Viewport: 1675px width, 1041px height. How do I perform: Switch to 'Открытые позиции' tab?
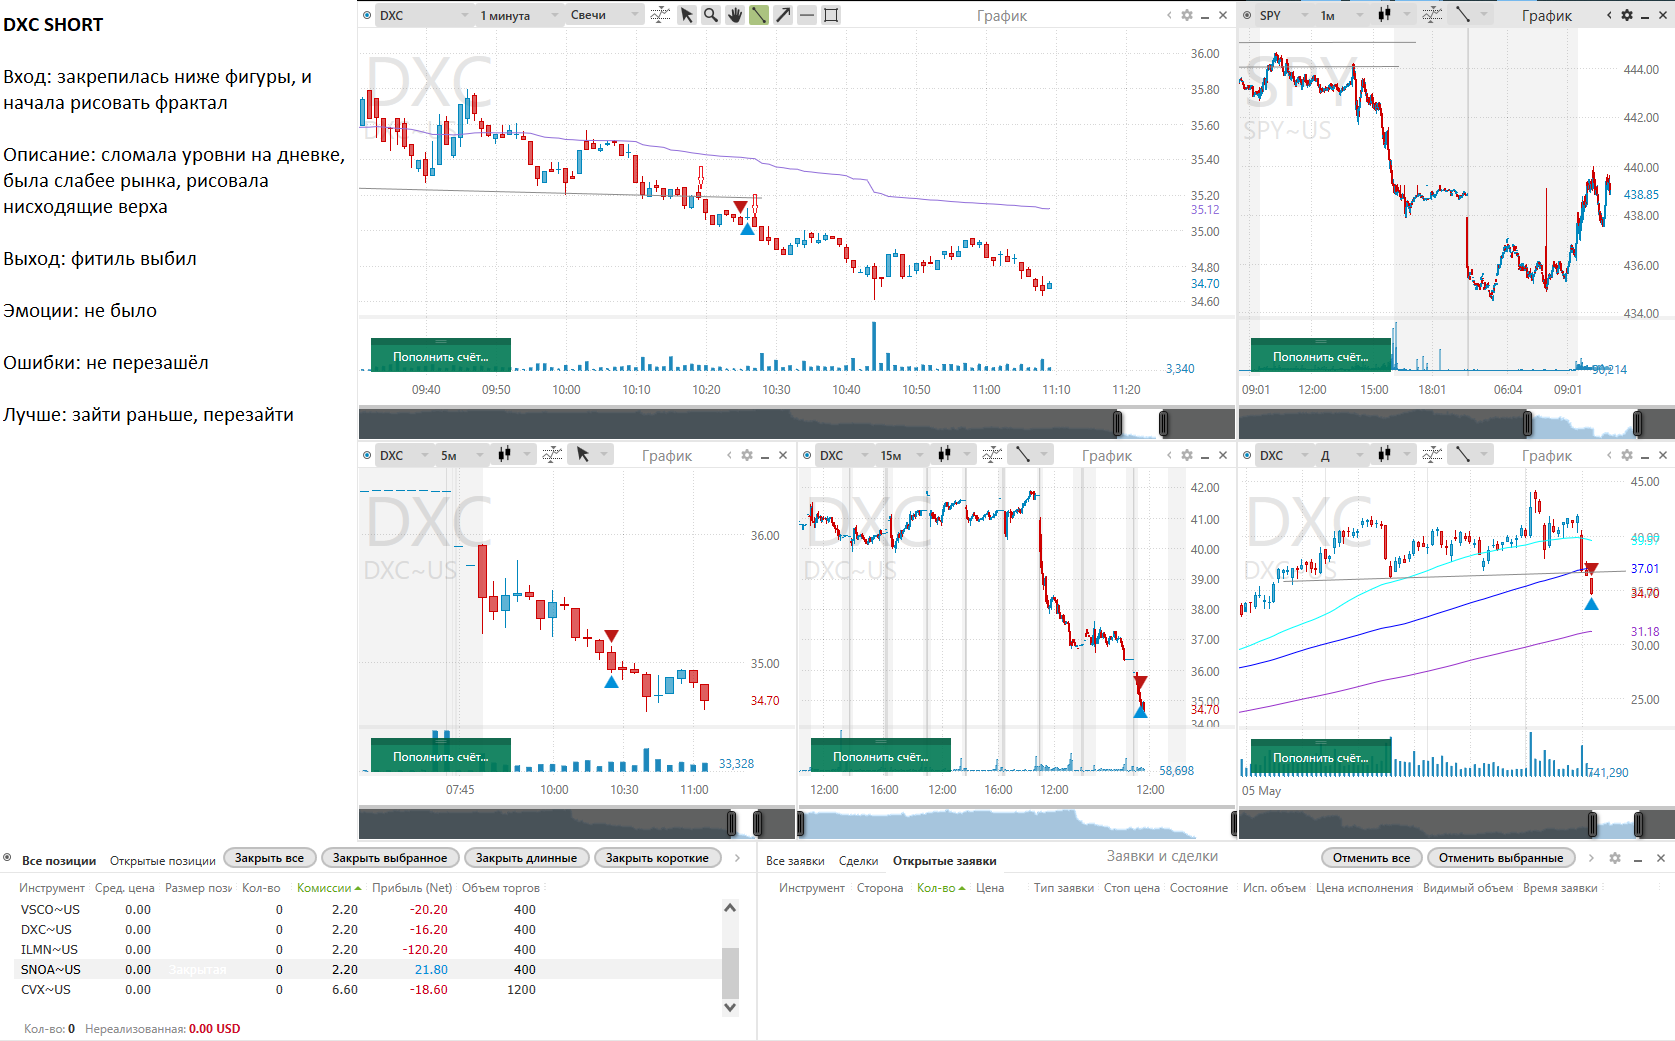[x=163, y=861]
